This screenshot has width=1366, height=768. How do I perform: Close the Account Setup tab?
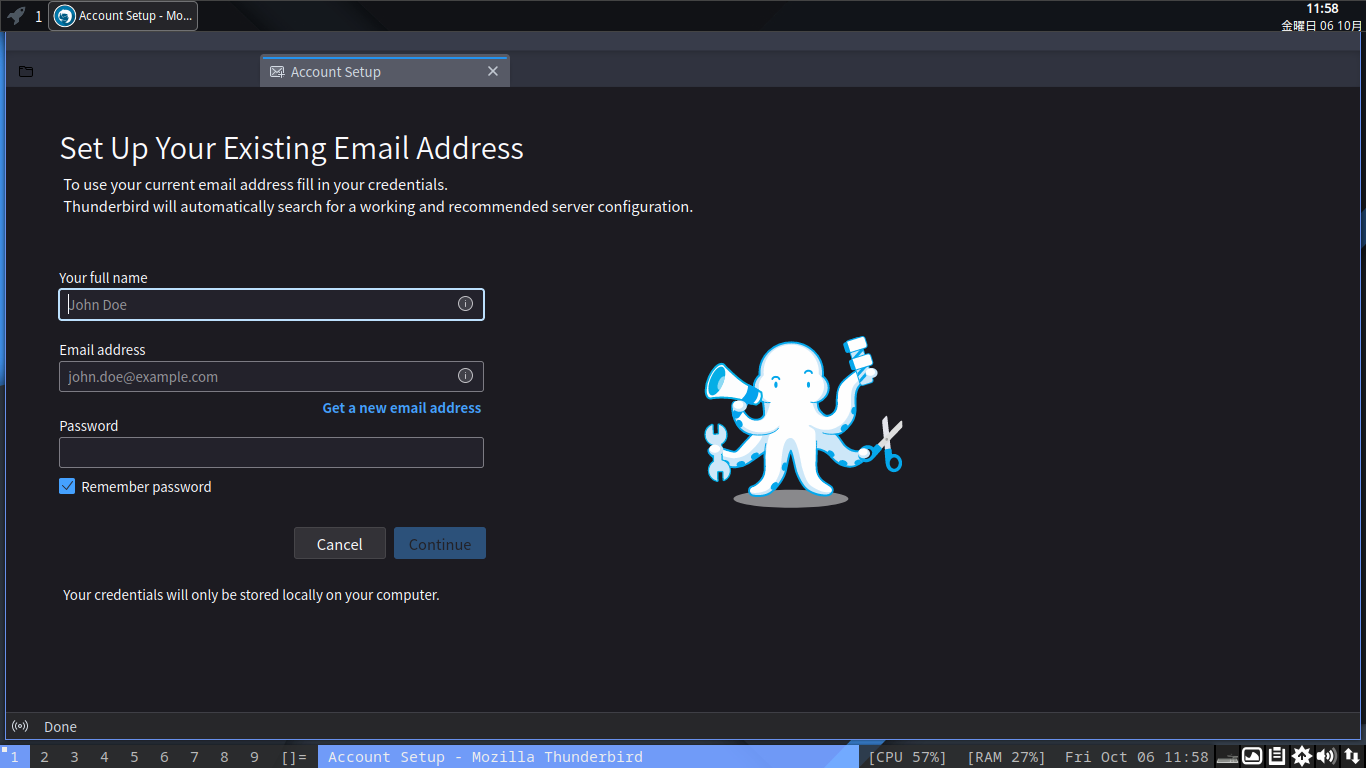[492, 71]
